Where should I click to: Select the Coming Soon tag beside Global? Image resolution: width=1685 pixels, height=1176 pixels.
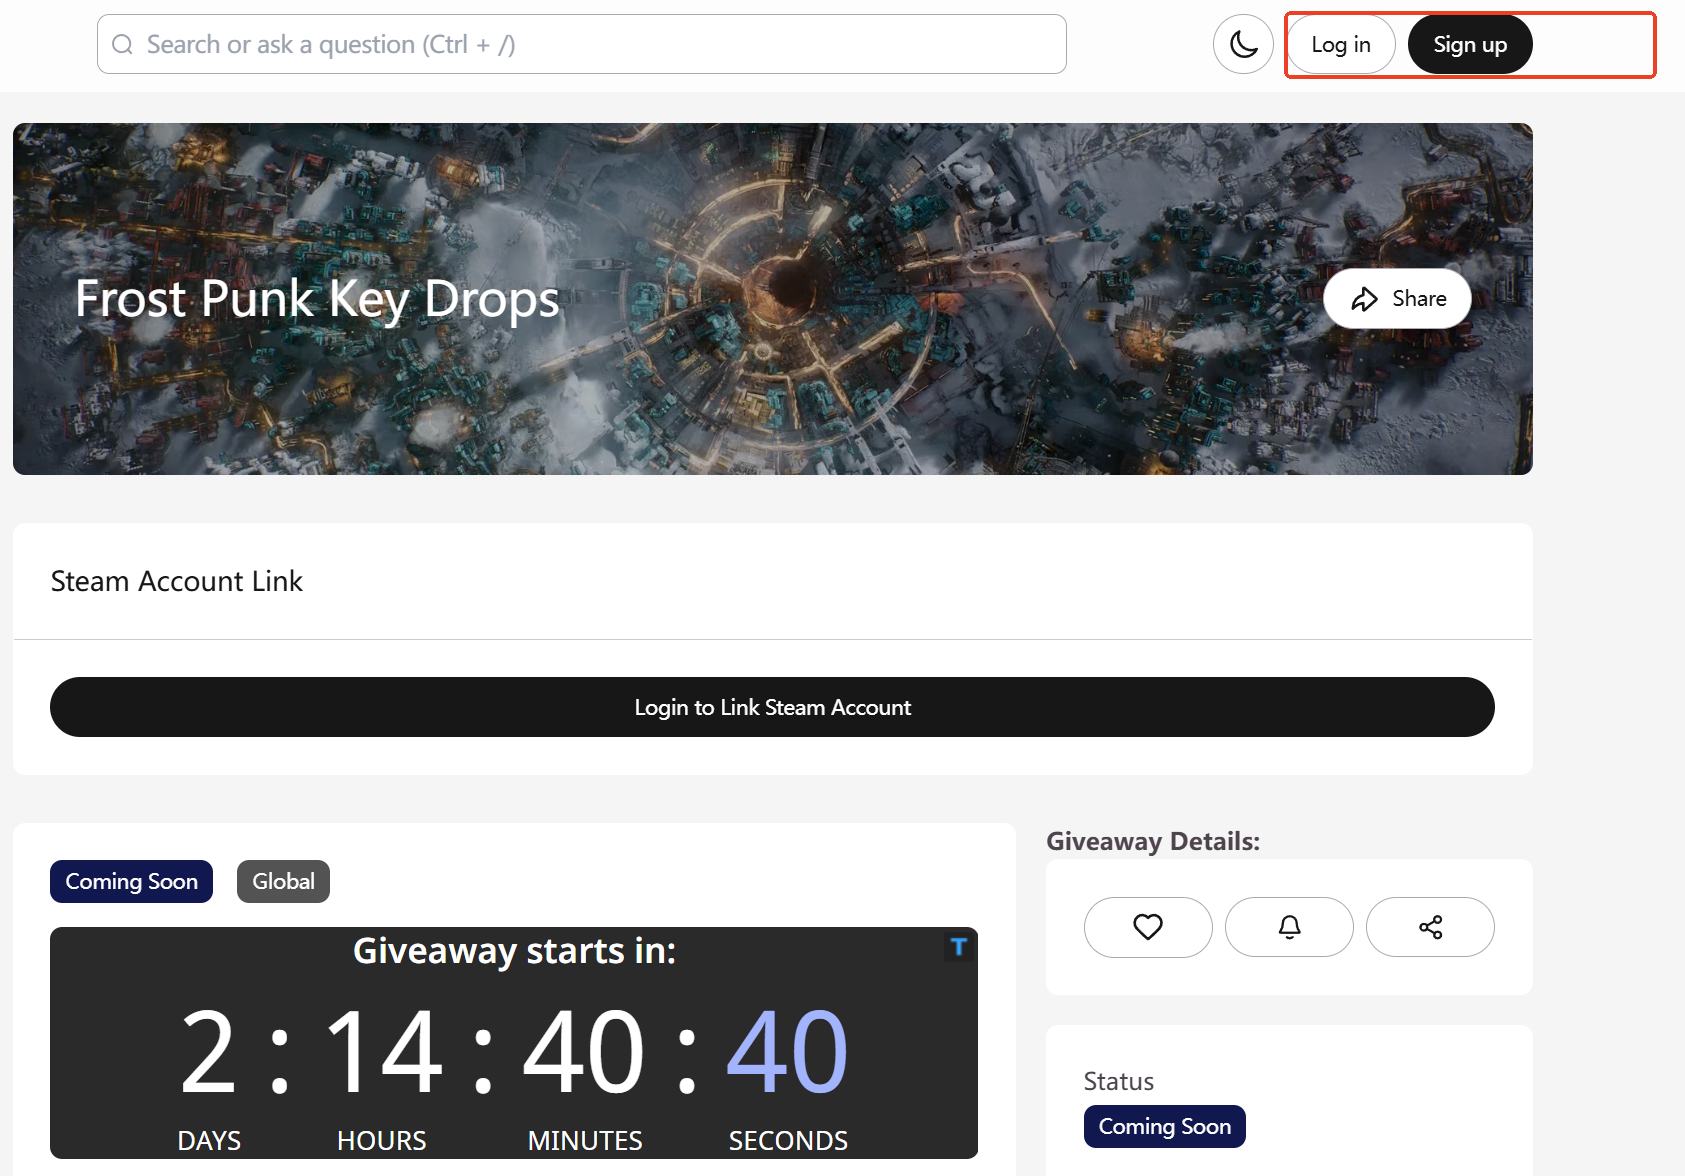tap(131, 881)
